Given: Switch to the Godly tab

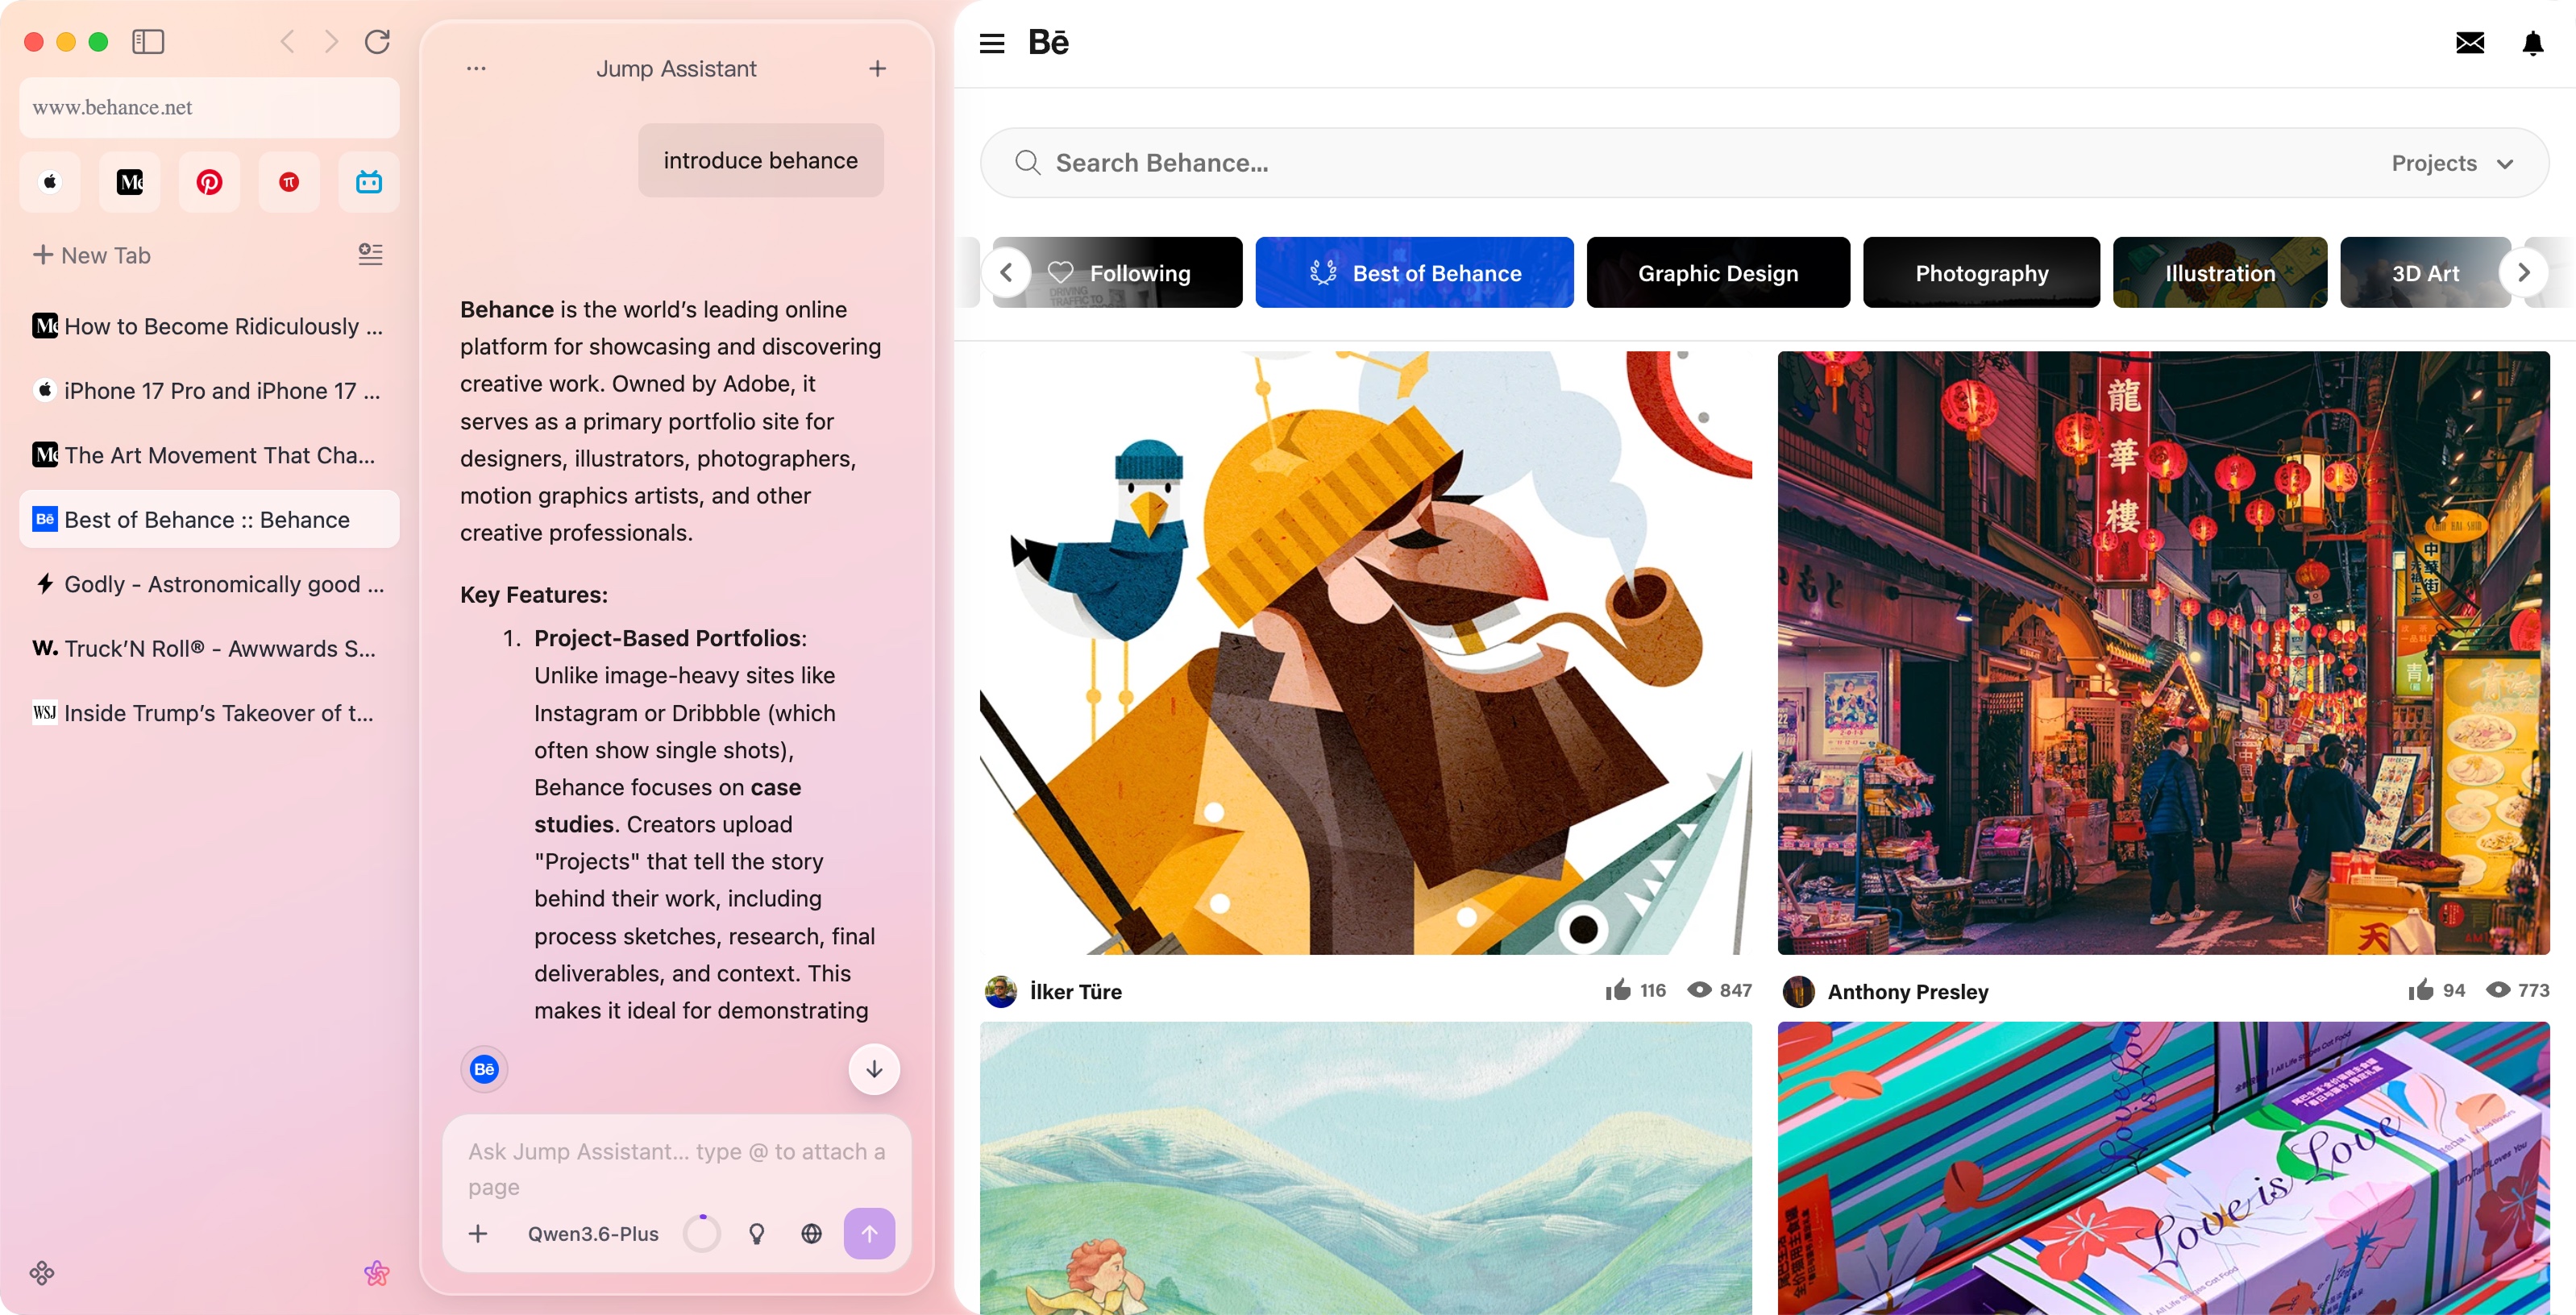Looking at the screenshot, I should tap(209, 584).
